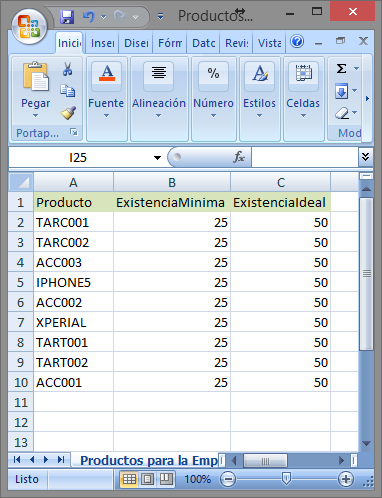Expand the Alineación group
This screenshot has height=498, width=382.
tap(159, 99)
